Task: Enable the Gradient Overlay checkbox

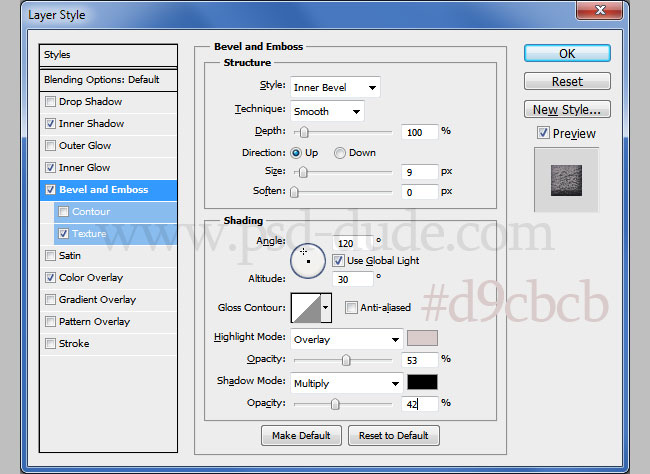Action: [50, 299]
